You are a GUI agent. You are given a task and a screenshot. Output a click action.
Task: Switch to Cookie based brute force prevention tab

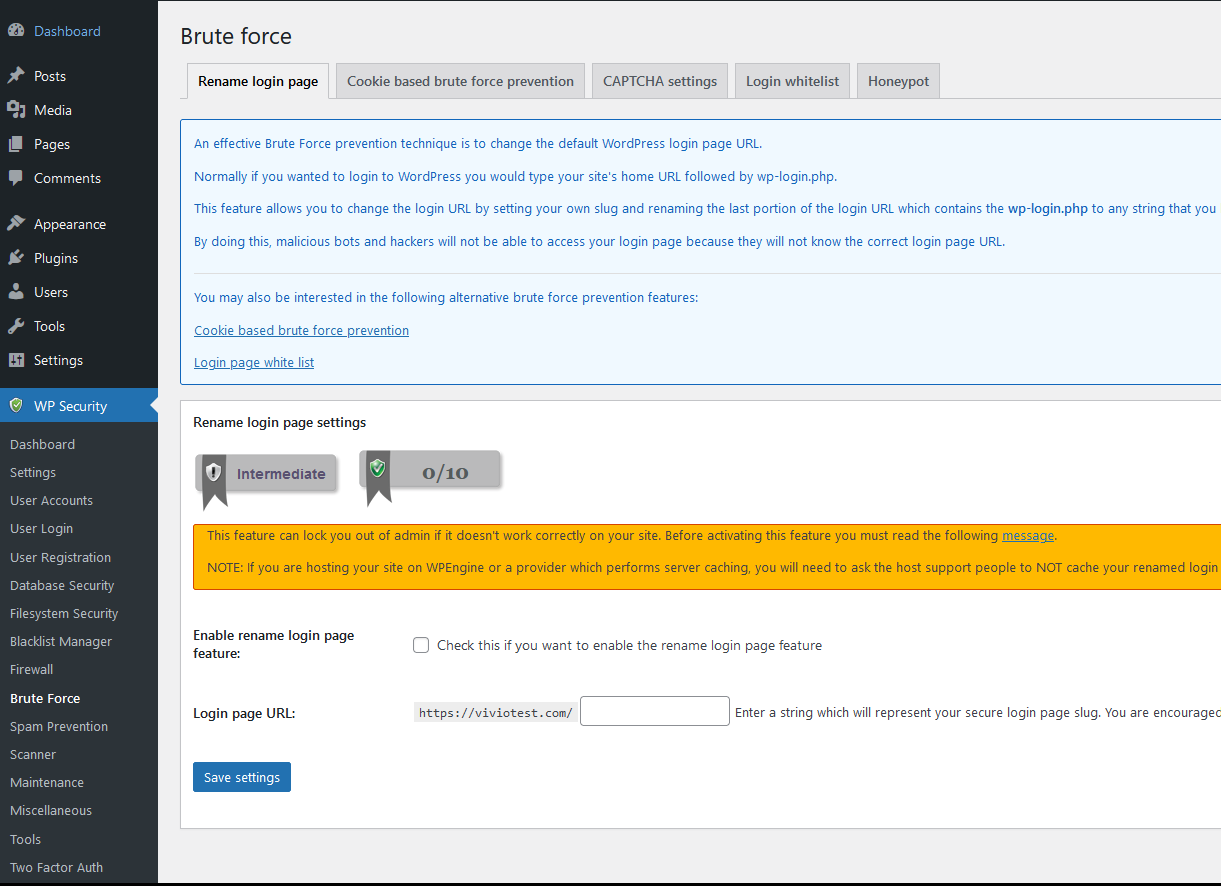tap(460, 82)
